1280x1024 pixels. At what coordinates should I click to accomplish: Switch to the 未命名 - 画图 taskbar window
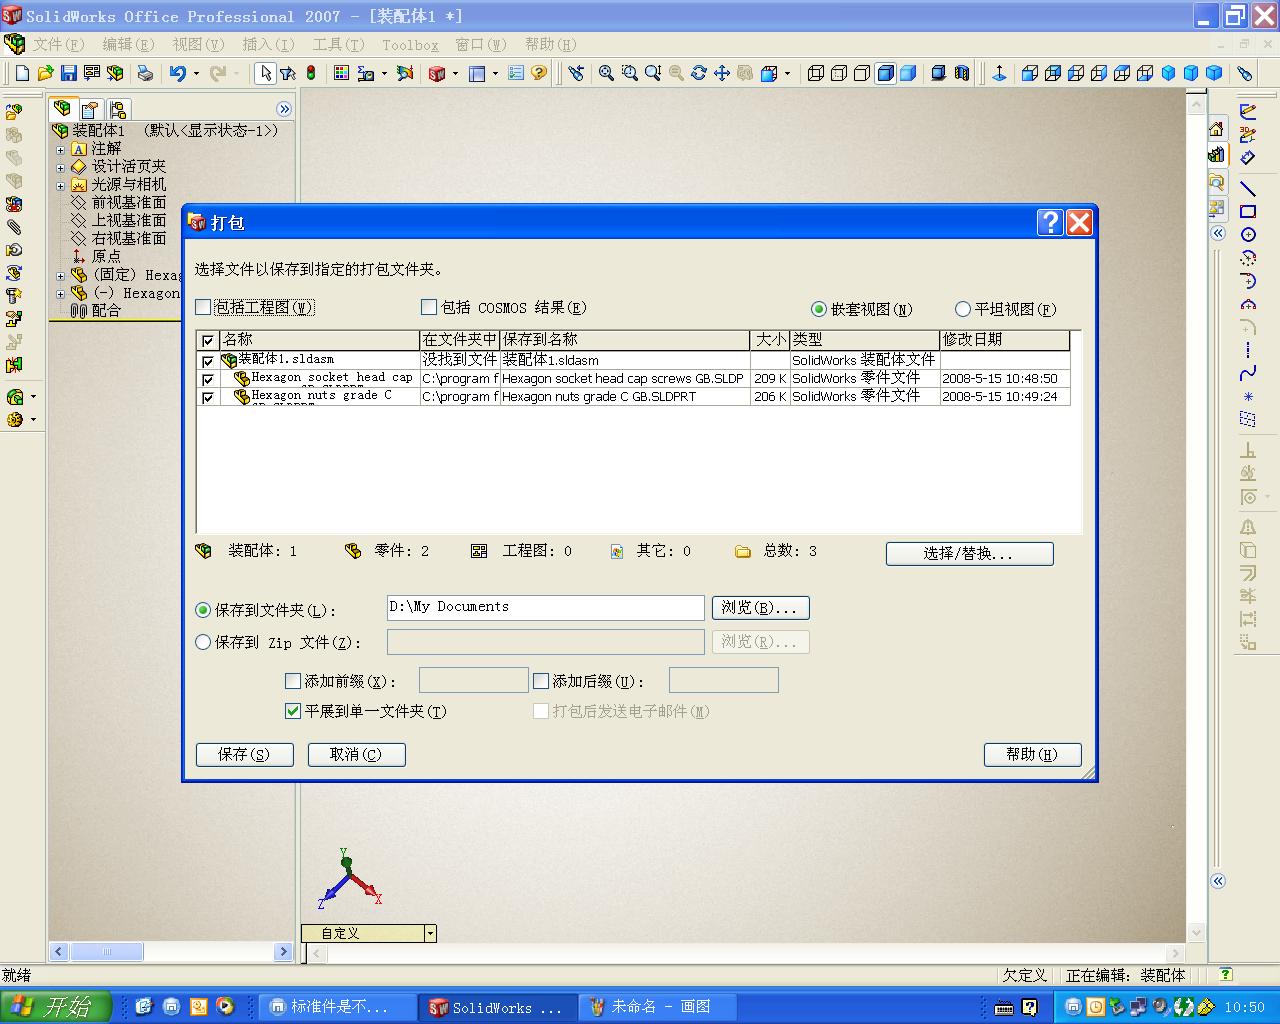tap(658, 1007)
